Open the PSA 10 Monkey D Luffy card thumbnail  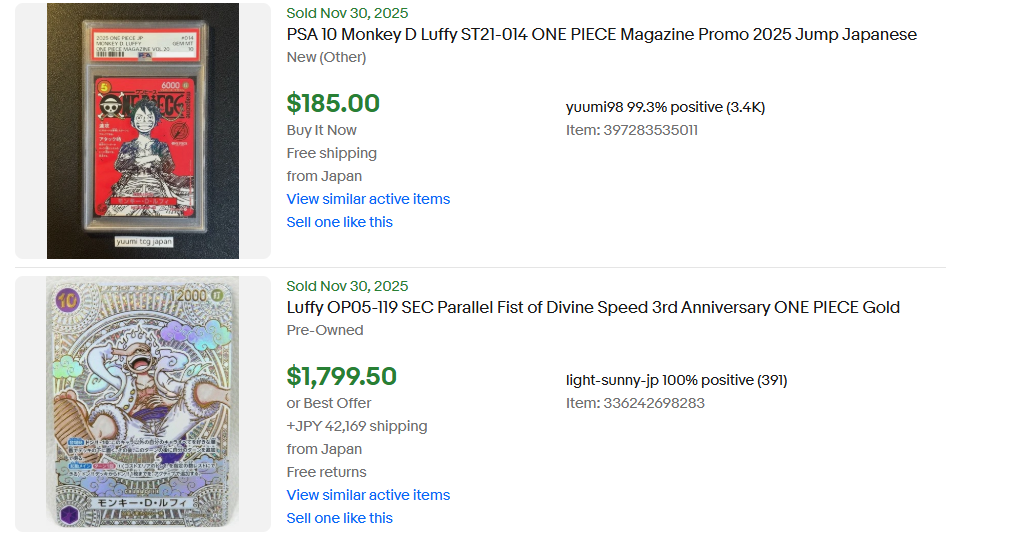click(142, 131)
